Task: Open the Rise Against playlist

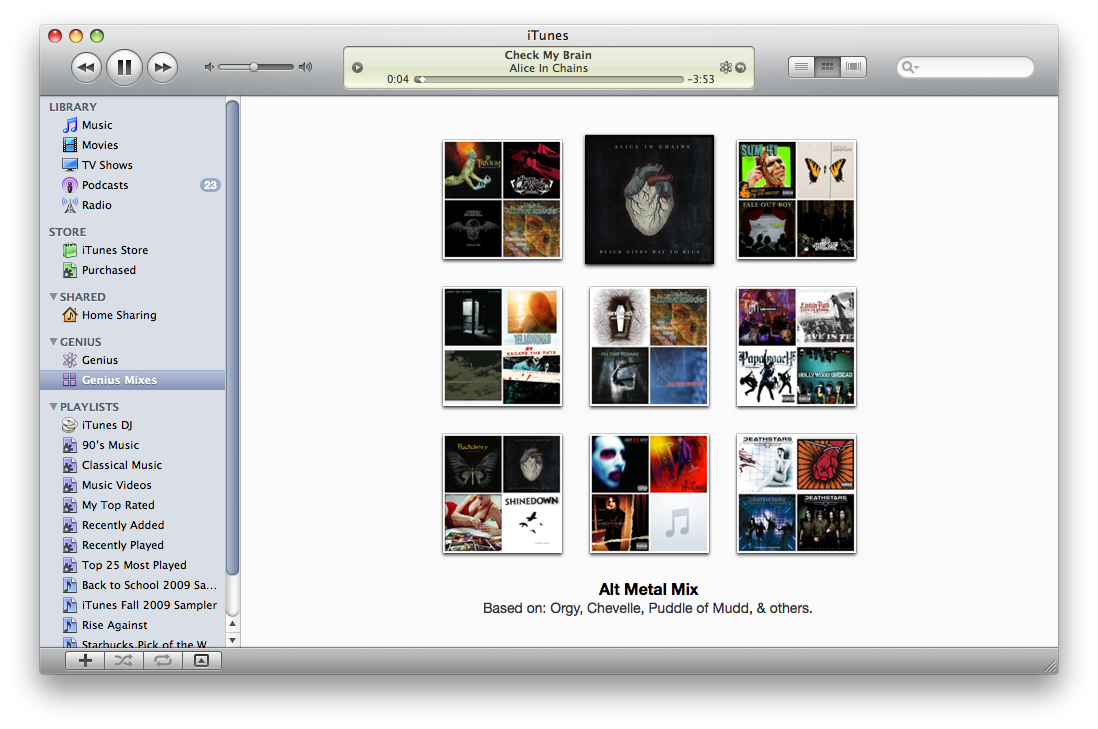Action: 133,625
